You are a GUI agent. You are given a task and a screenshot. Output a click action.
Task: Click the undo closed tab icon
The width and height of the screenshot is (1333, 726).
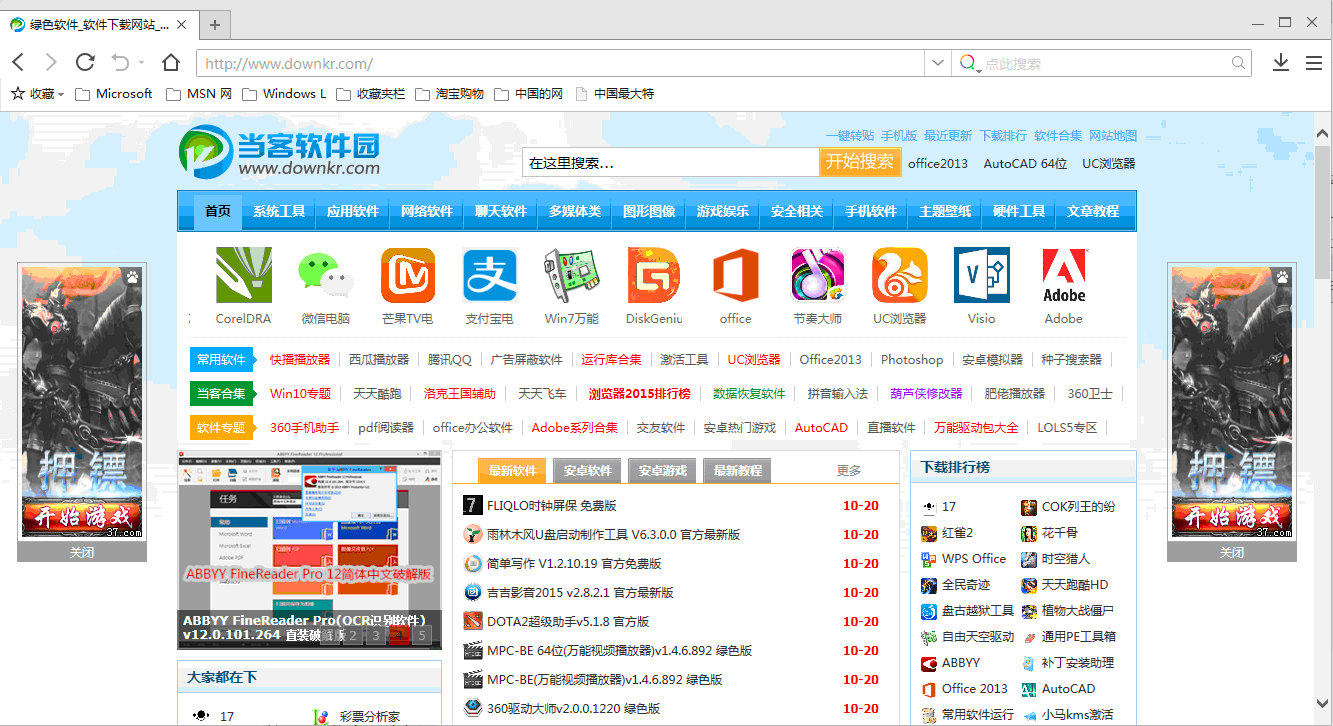click(x=121, y=63)
